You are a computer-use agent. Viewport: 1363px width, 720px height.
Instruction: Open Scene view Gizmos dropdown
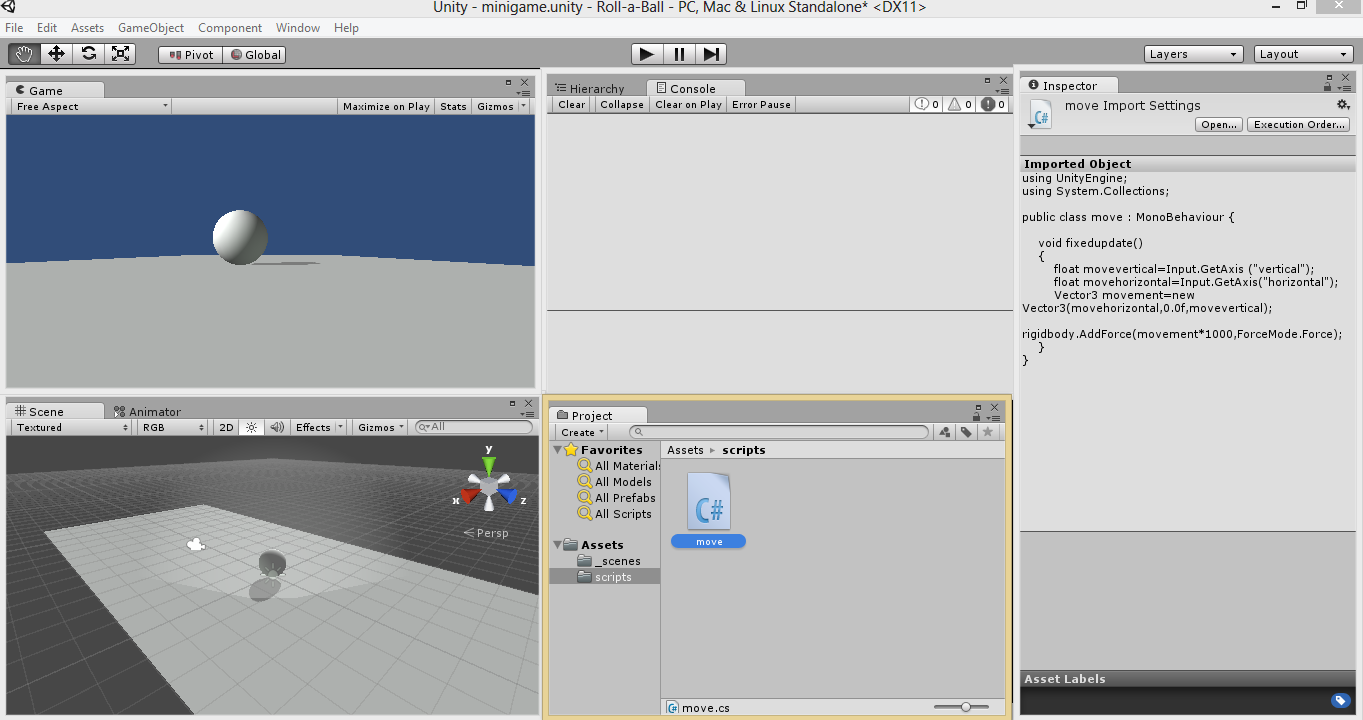coord(381,427)
